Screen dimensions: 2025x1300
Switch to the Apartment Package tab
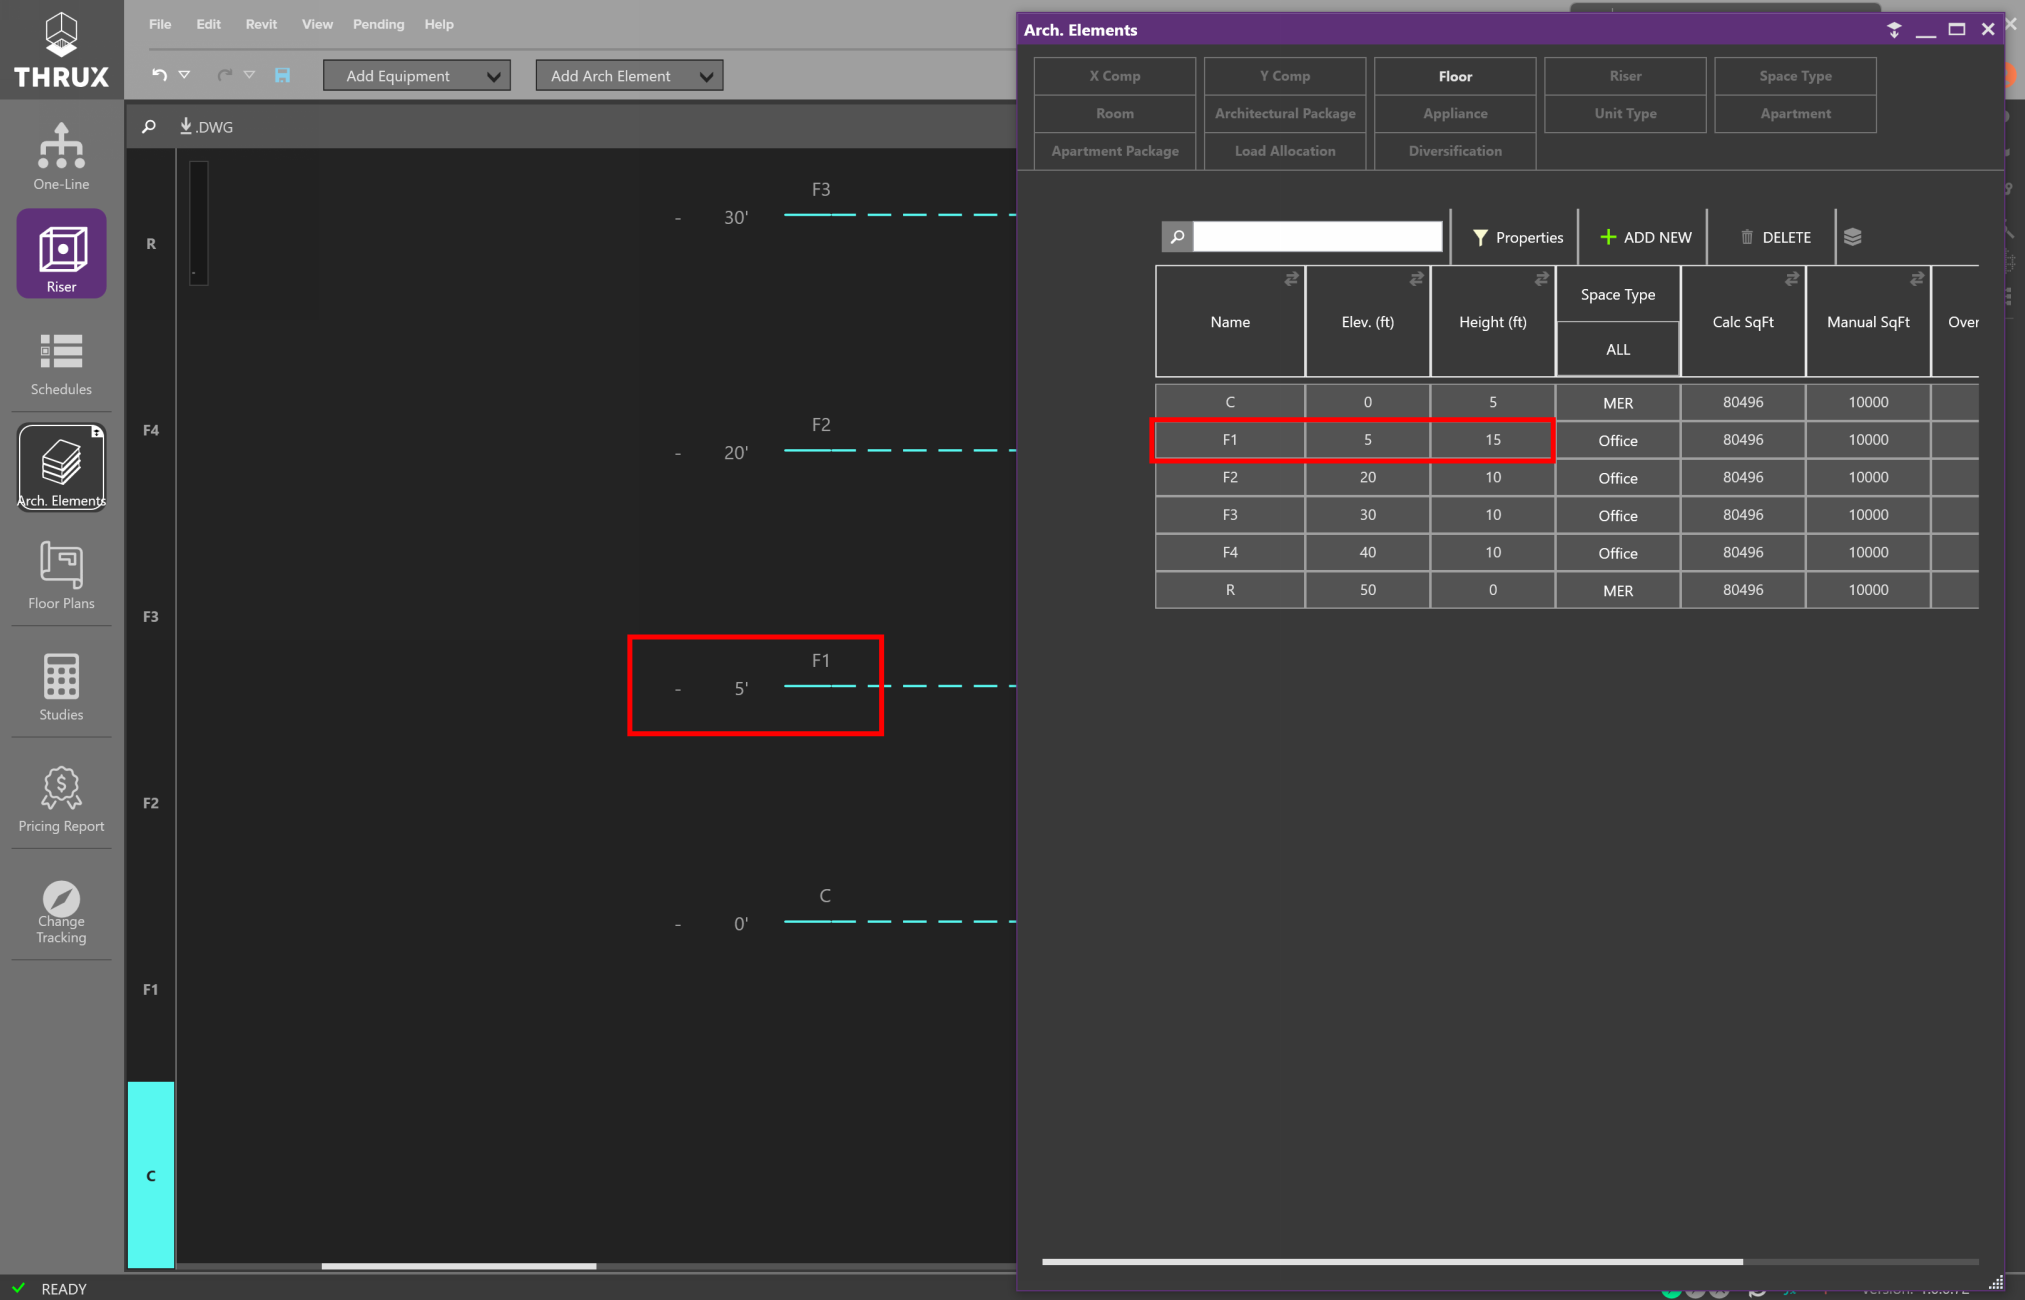click(1115, 151)
